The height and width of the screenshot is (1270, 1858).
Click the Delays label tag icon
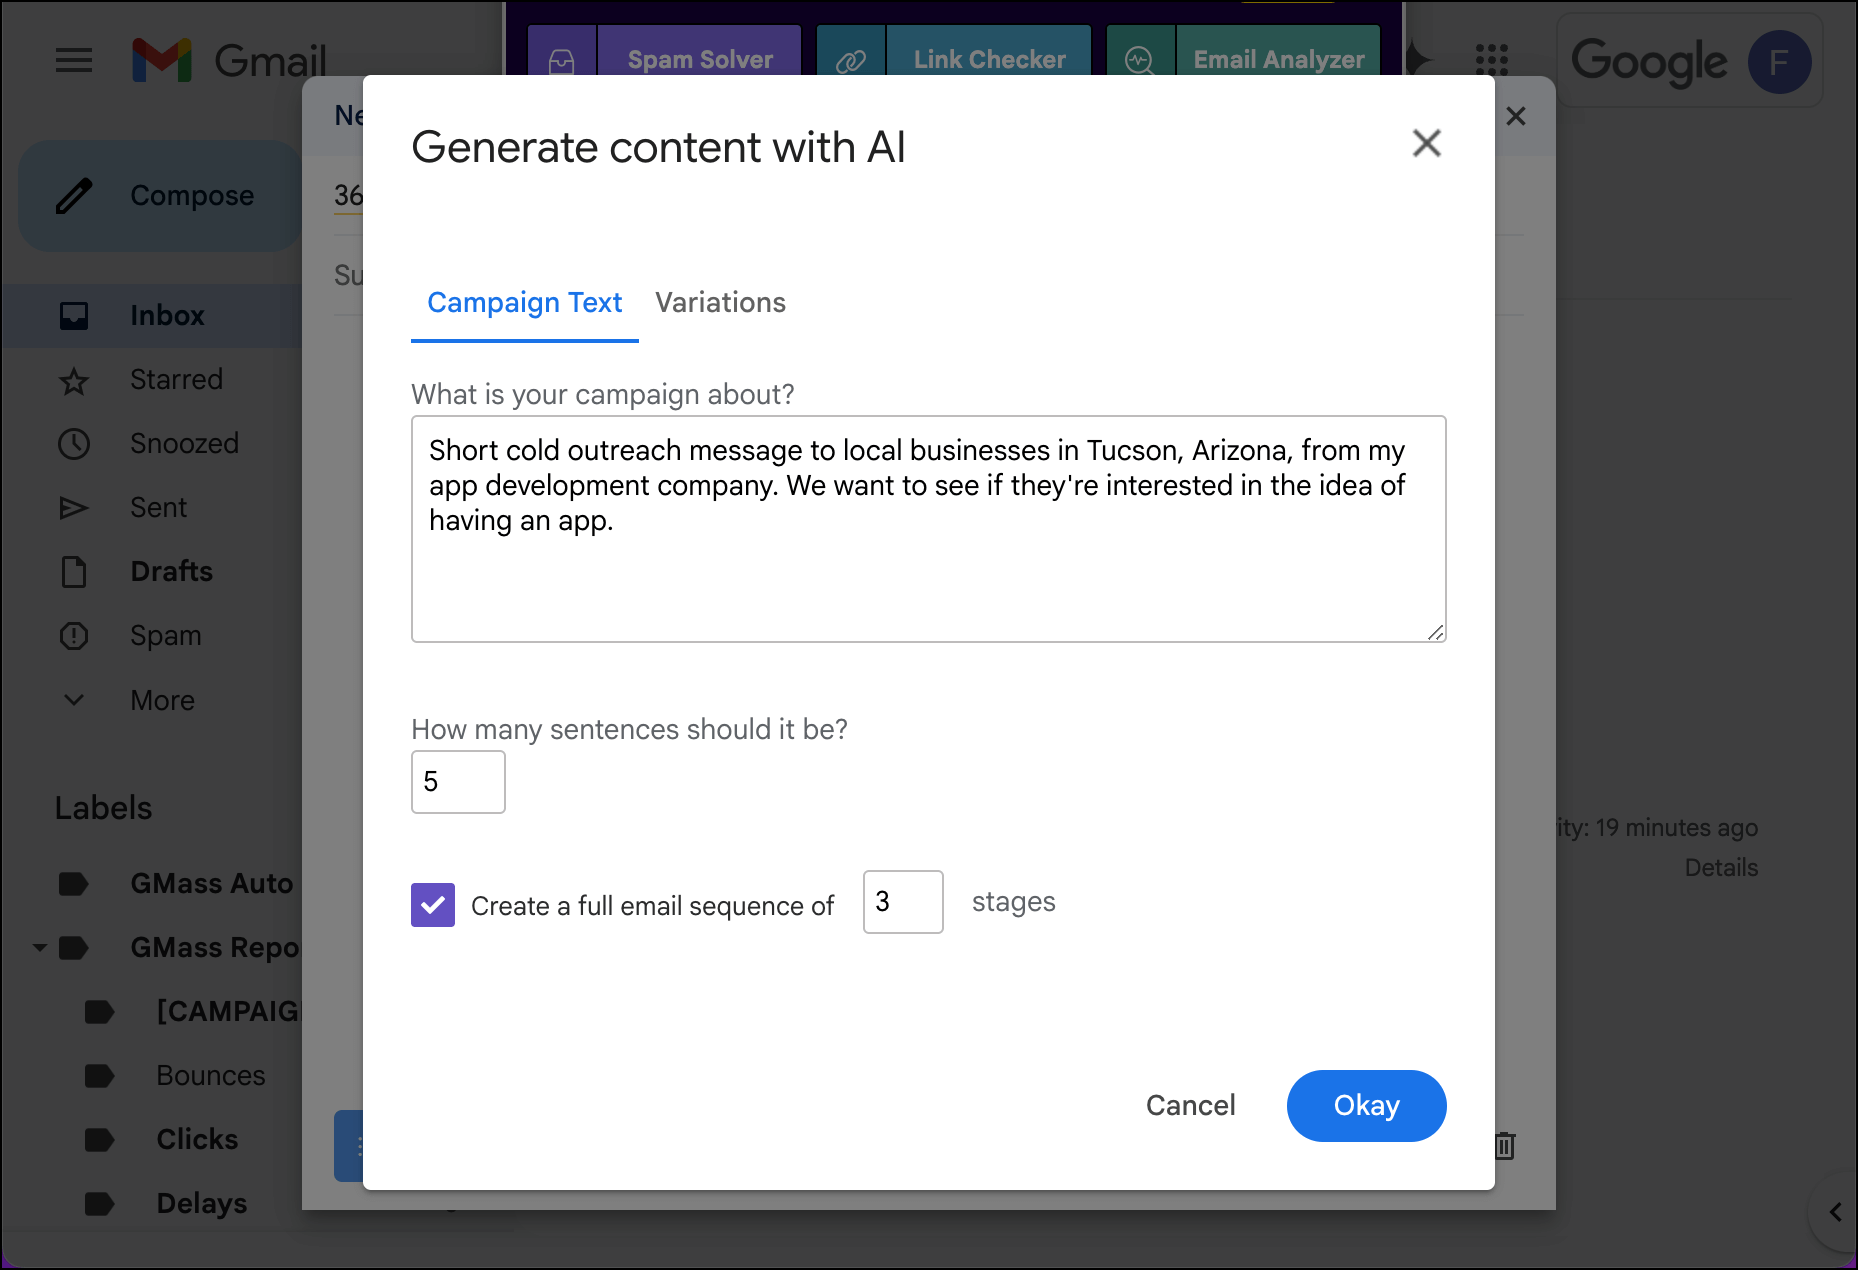(x=100, y=1204)
